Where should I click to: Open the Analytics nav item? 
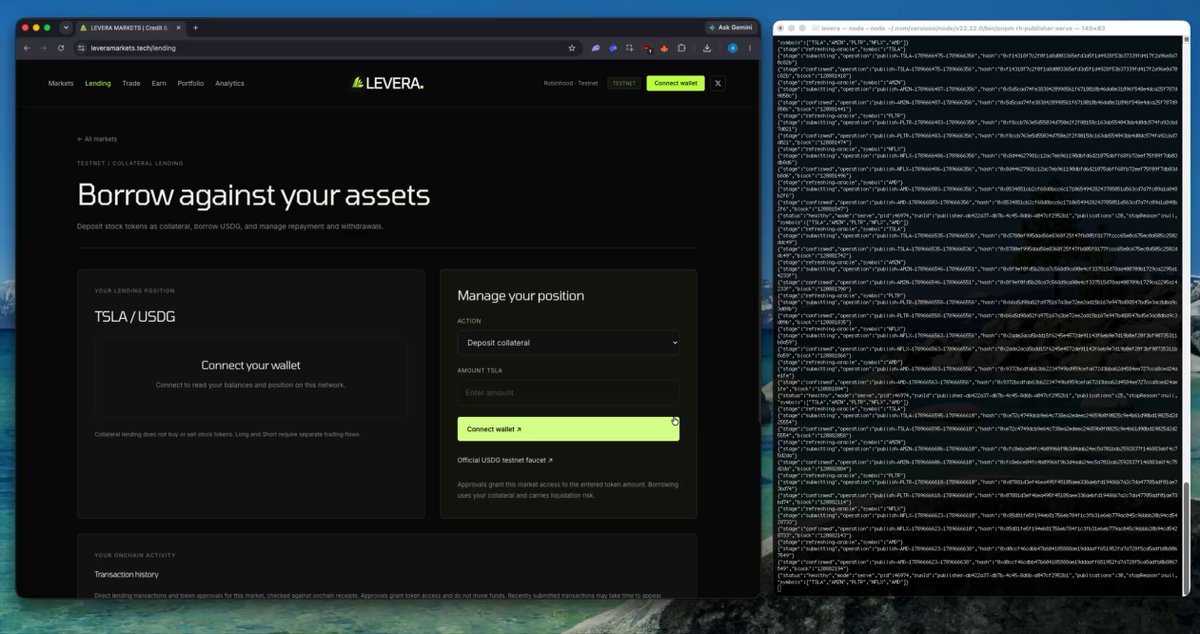pos(230,83)
